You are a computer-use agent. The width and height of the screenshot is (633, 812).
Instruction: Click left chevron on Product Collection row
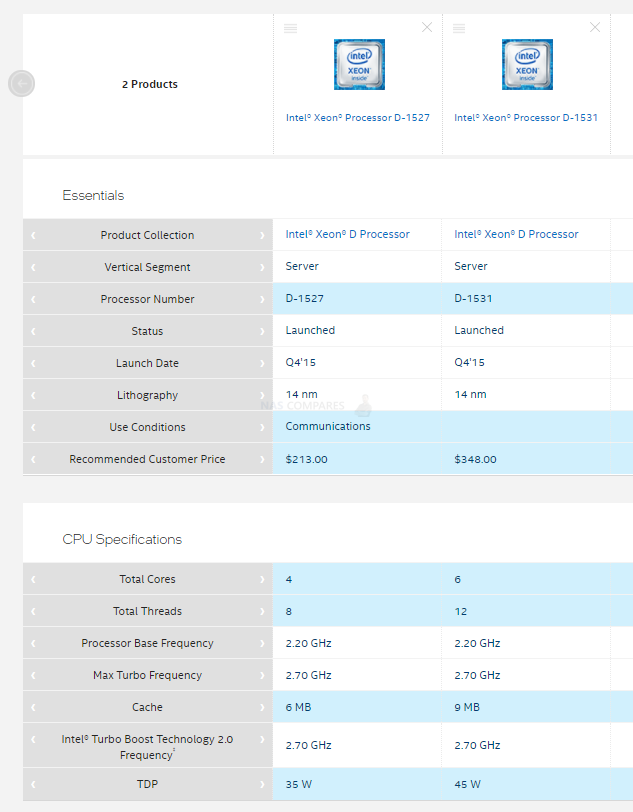(33, 236)
